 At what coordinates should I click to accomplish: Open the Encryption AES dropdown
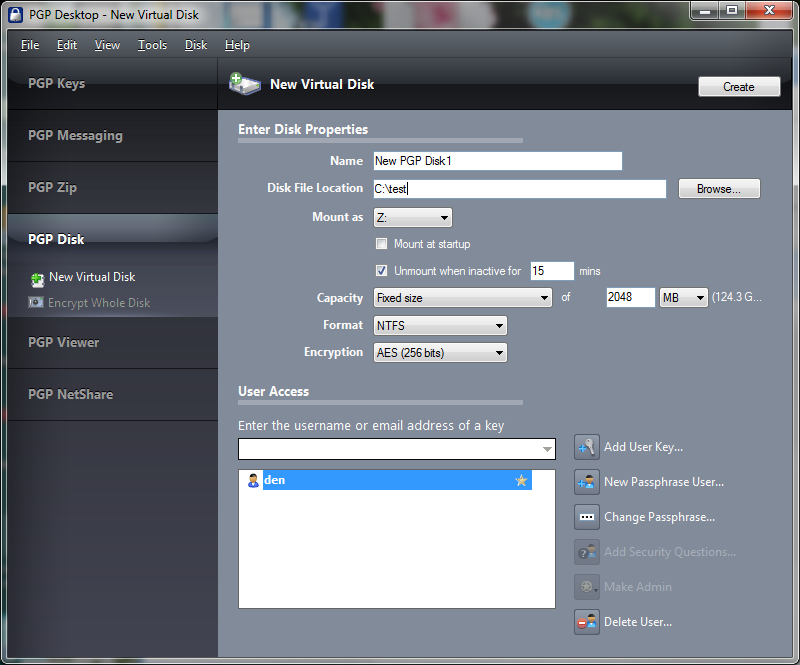click(440, 352)
